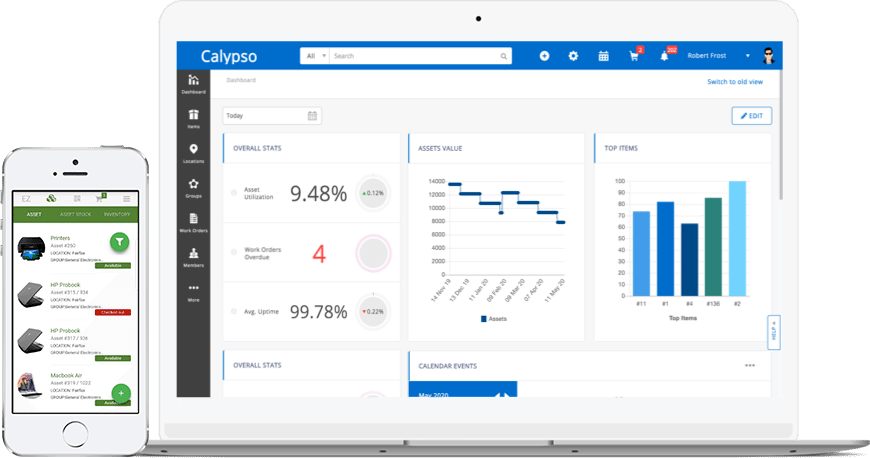Open the Today date range selector
The image size is (870, 458).
[x=272, y=115]
